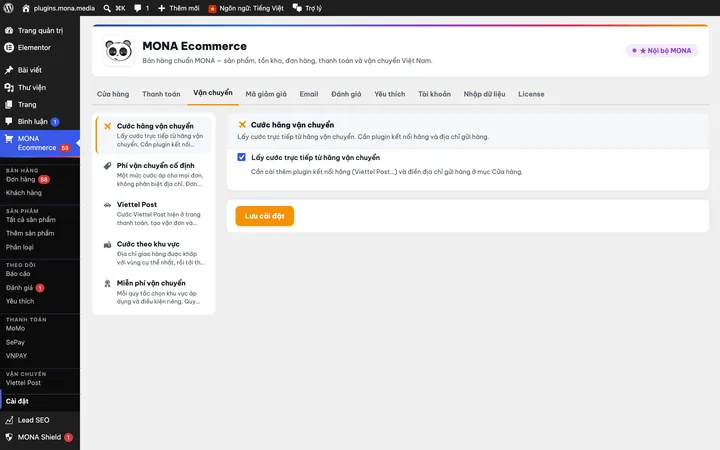Select Cước theo khu vực section
The width and height of the screenshot is (720, 450).
(154, 253)
